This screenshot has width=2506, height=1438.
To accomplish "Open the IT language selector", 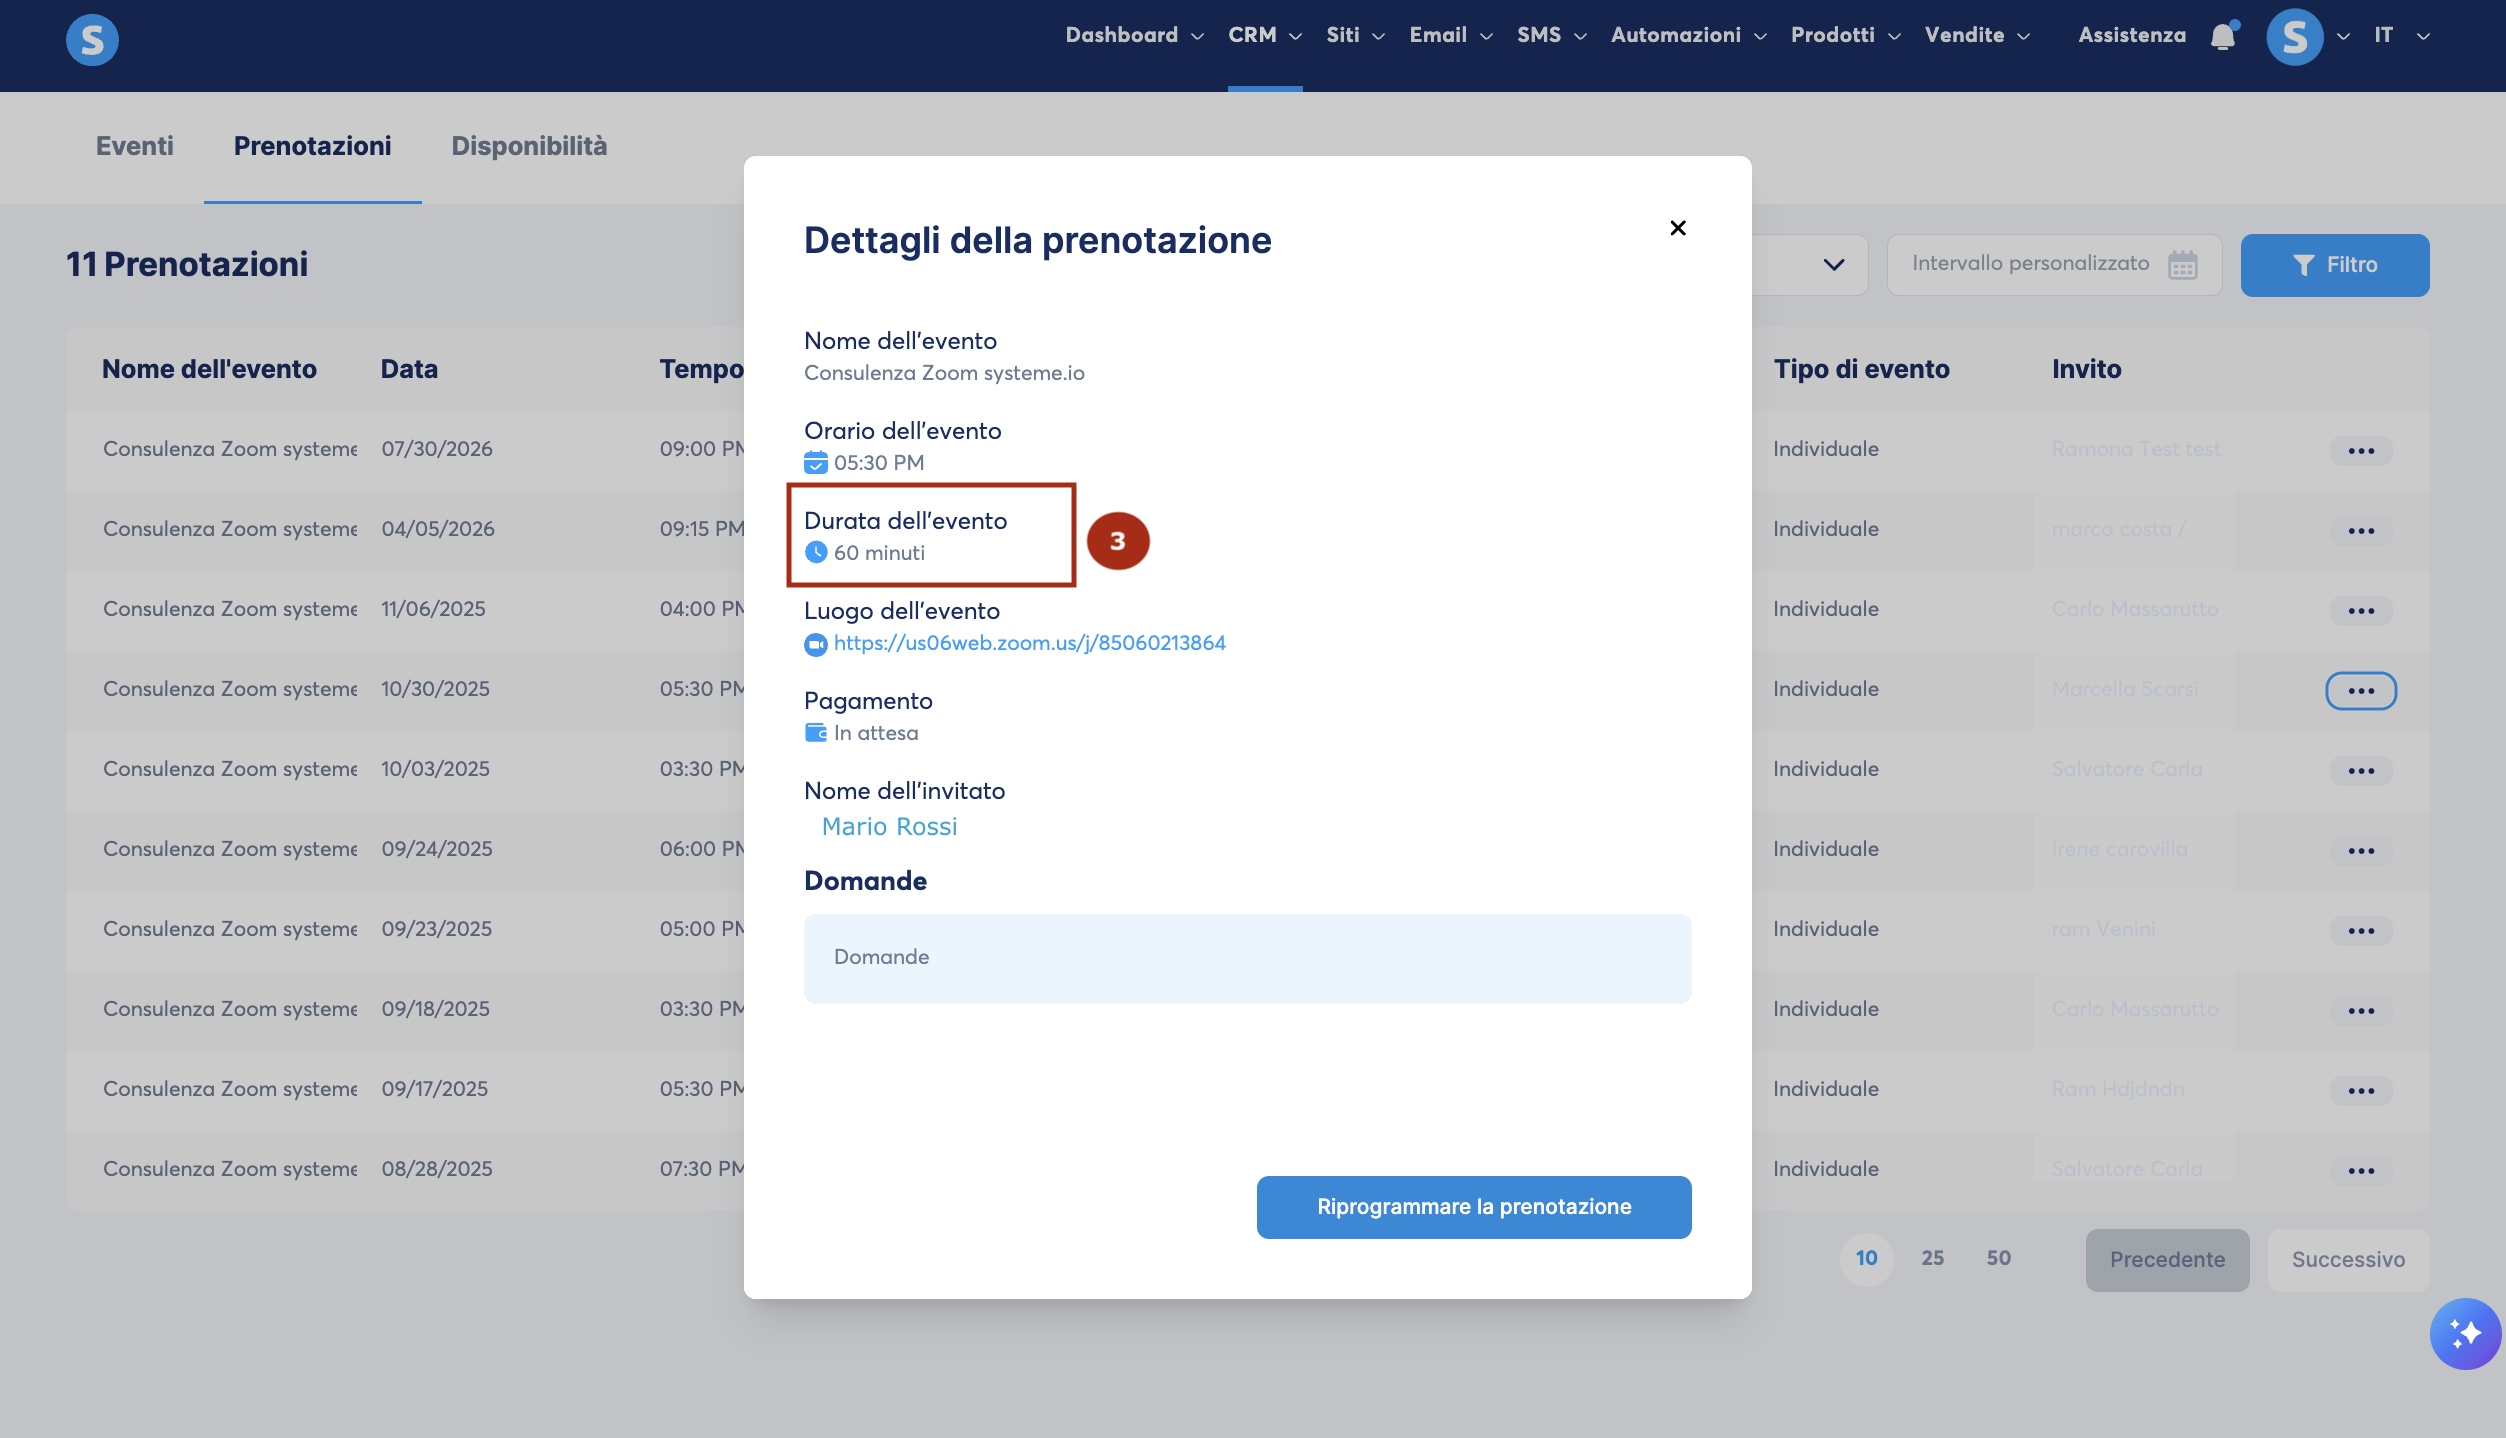I will coord(2402,35).
